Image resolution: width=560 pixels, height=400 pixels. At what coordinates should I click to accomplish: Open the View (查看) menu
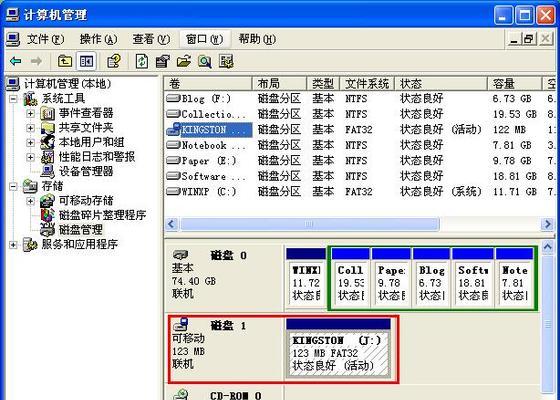click(x=151, y=39)
